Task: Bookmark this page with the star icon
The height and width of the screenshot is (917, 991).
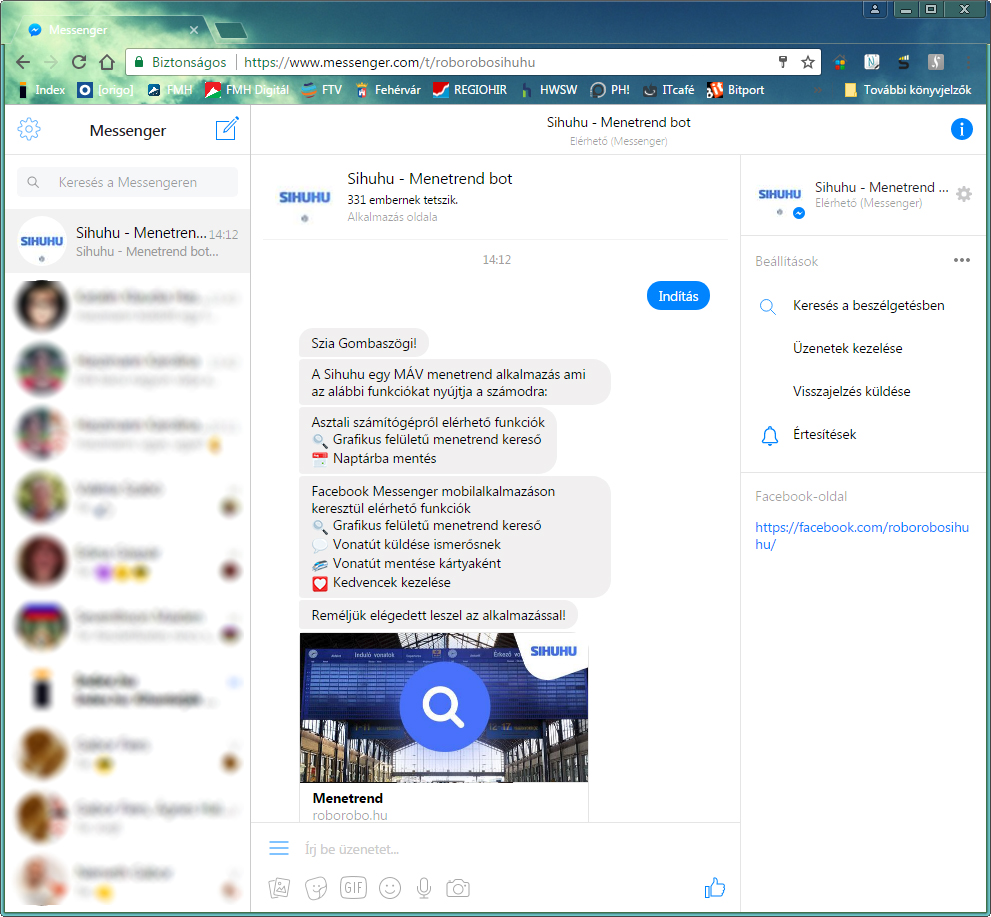Action: click(x=808, y=62)
